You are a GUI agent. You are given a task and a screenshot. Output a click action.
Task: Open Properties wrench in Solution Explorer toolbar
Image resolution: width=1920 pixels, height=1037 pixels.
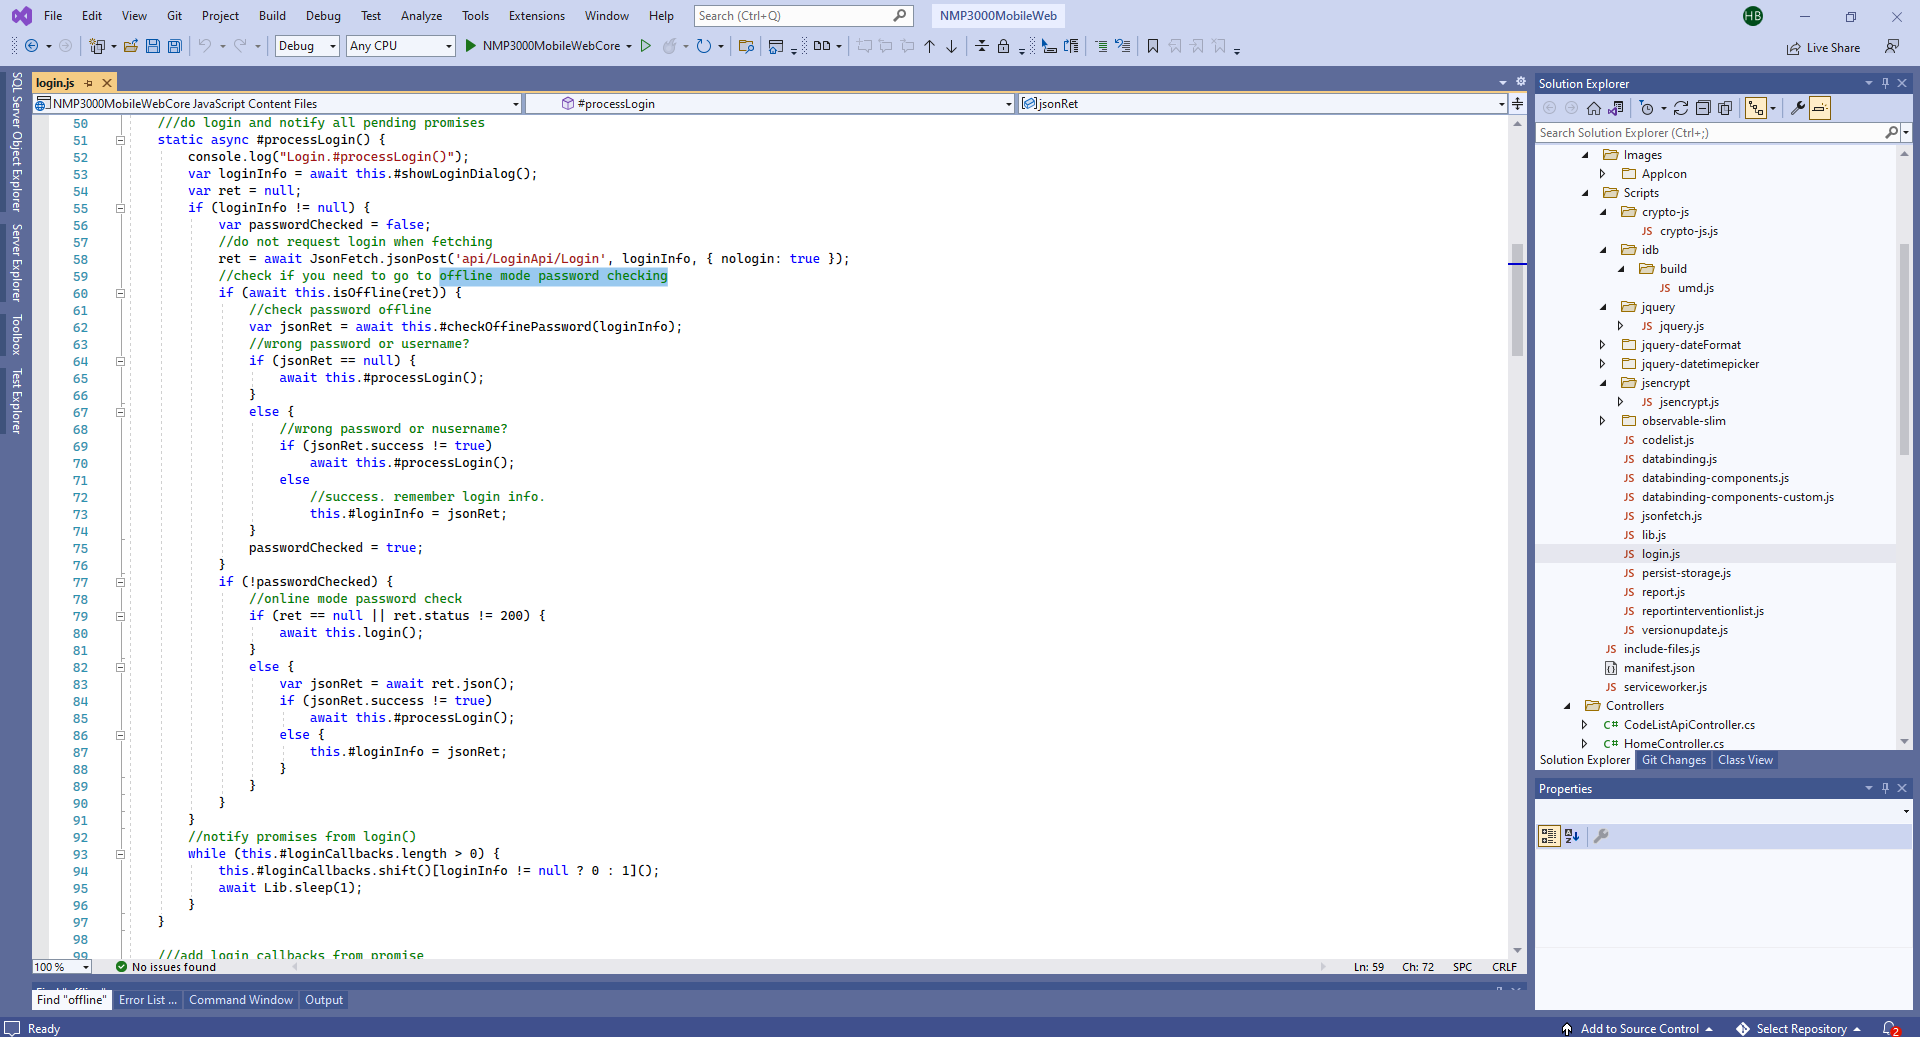[1798, 108]
